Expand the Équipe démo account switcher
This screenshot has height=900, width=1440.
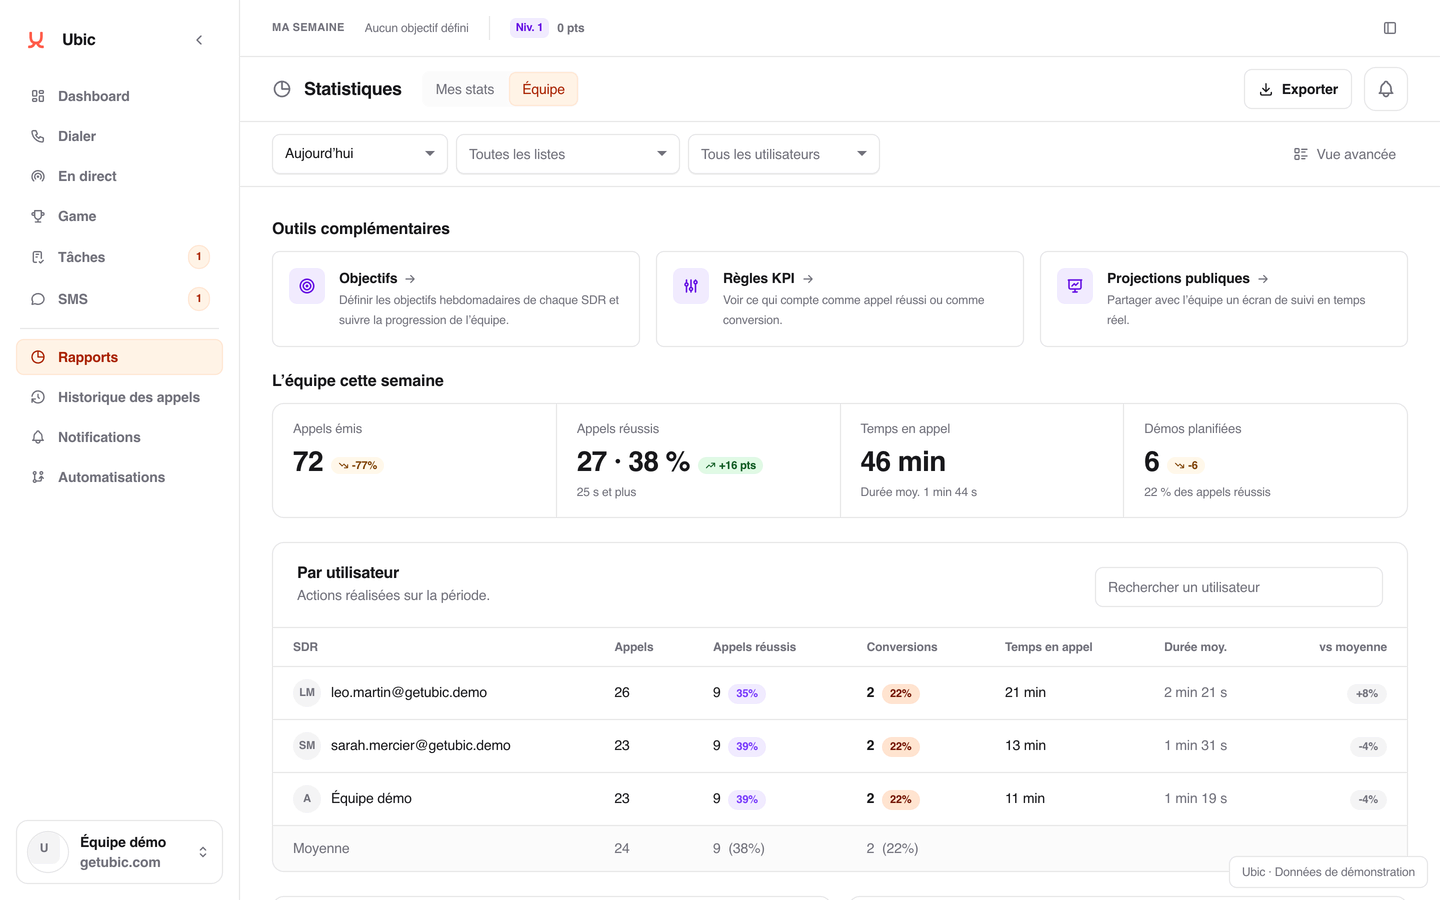point(119,852)
